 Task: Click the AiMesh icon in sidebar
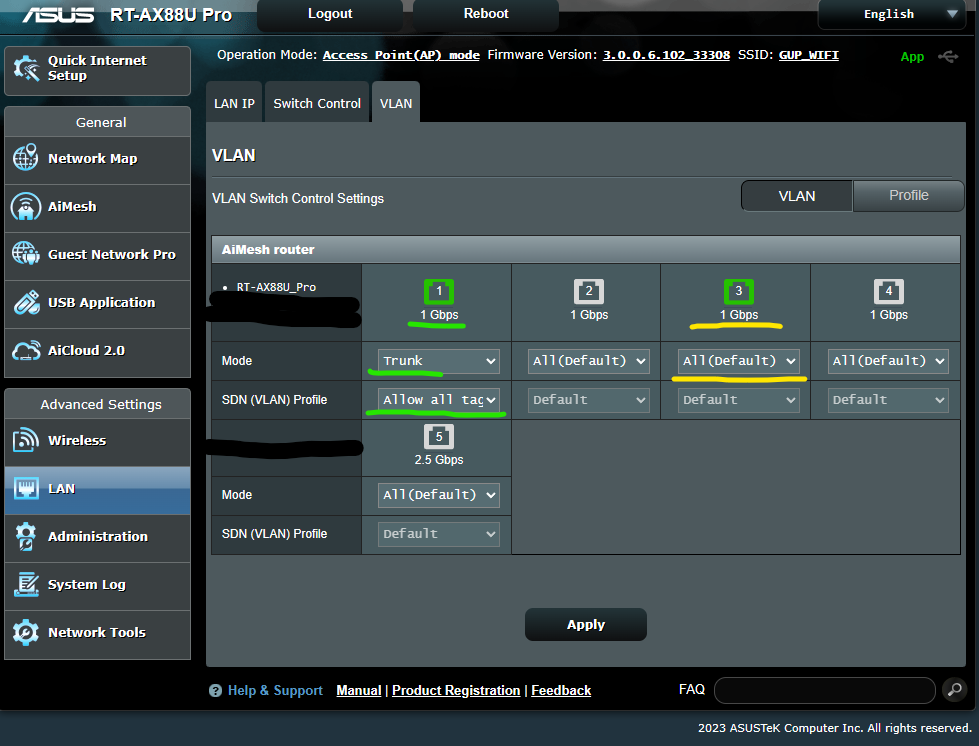pyautogui.click(x=26, y=207)
